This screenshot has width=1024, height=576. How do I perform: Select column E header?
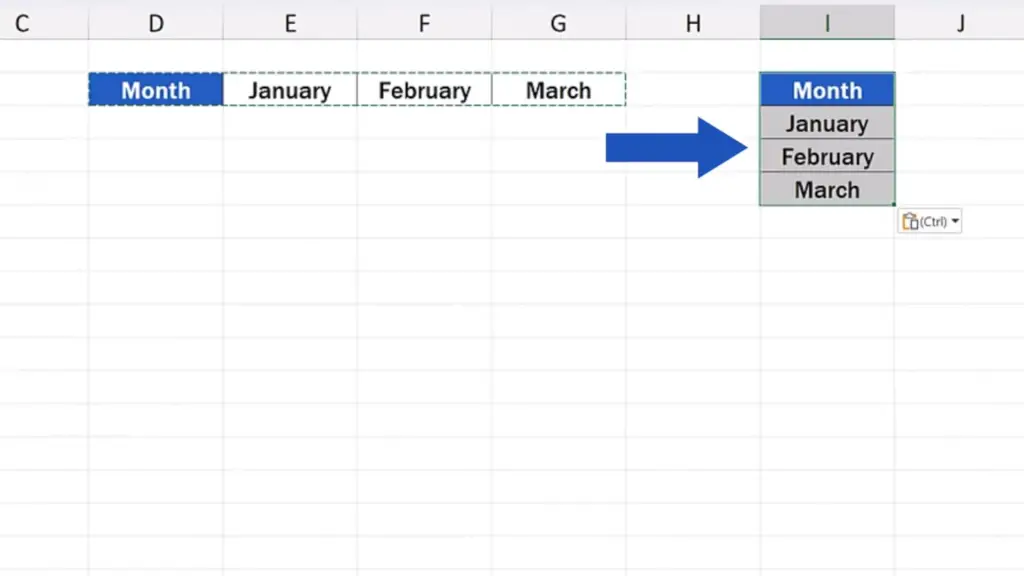[x=290, y=24]
